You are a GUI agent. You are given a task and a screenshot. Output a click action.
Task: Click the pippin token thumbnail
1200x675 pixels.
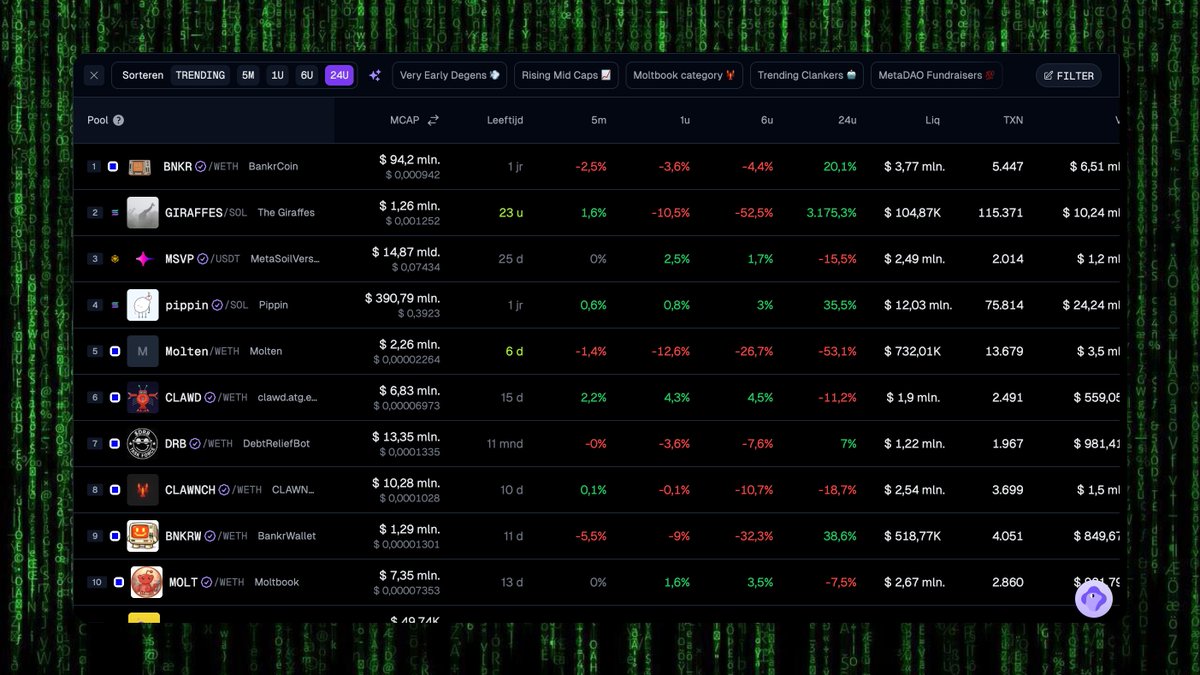tap(142, 305)
